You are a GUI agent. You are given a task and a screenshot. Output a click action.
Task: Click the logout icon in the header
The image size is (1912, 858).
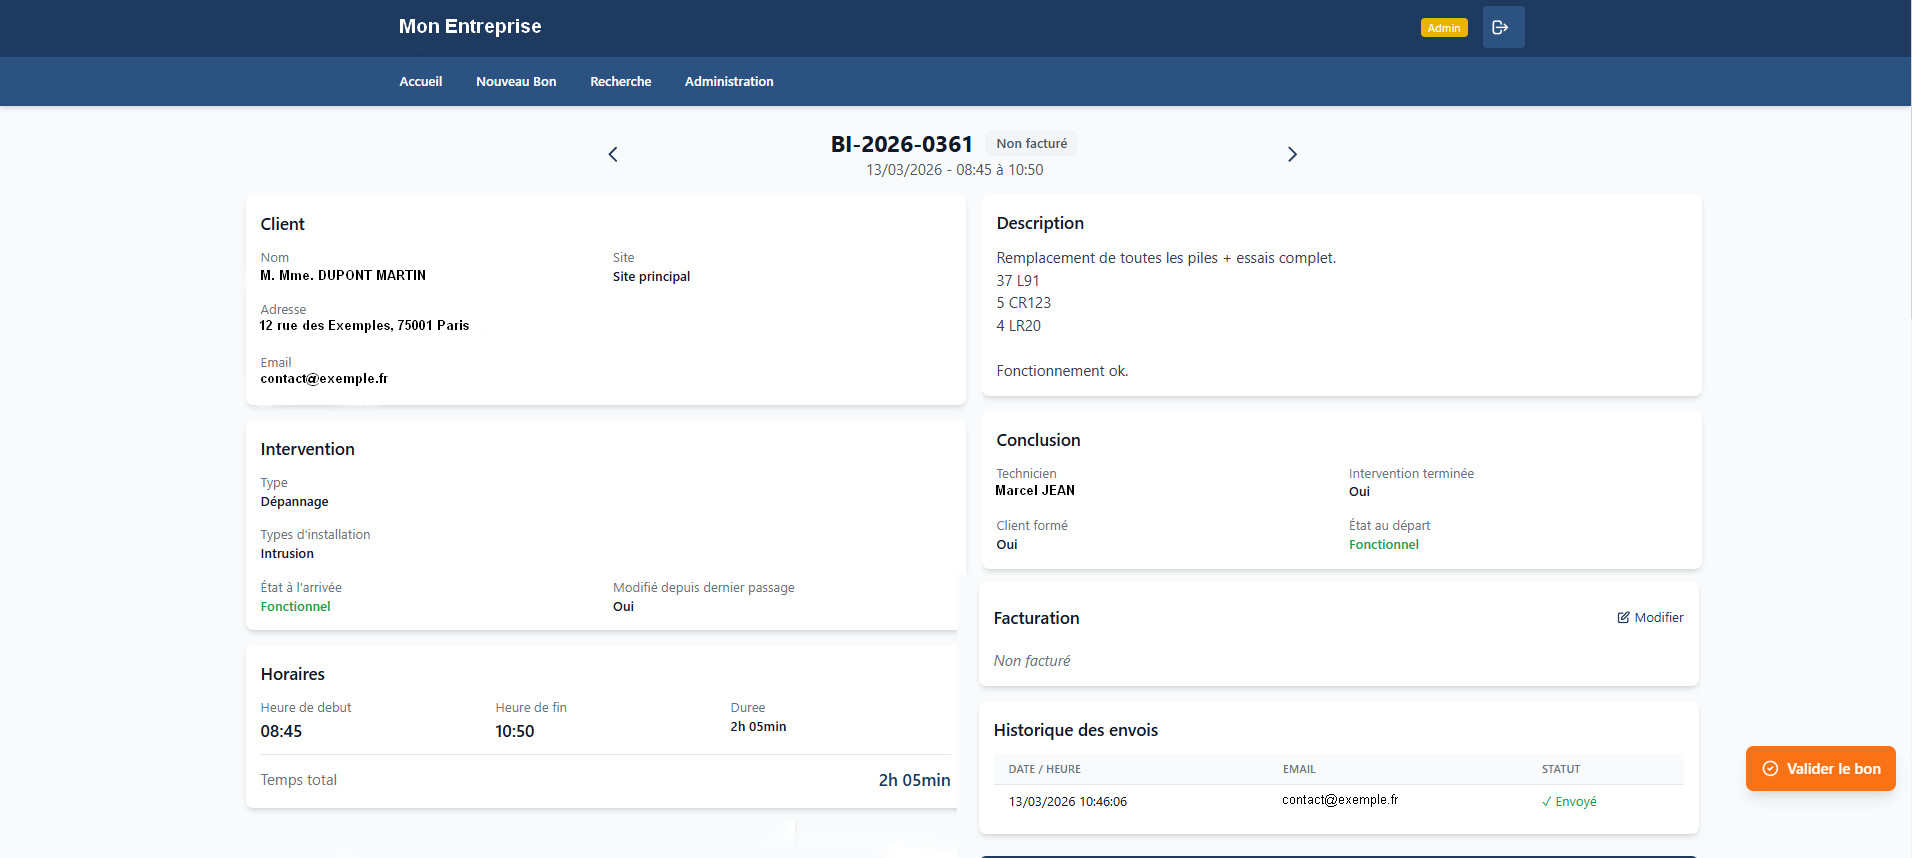[x=1502, y=28]
